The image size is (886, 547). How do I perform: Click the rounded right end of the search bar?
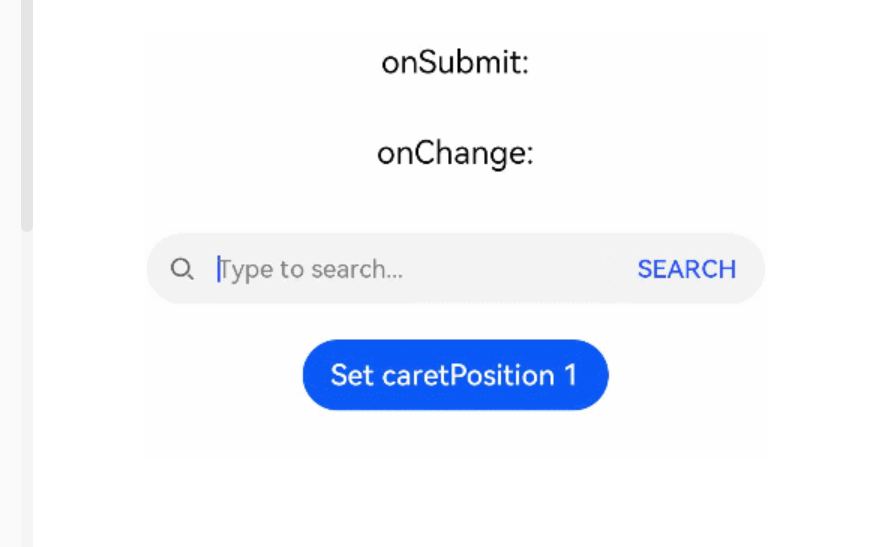[752, 269]
